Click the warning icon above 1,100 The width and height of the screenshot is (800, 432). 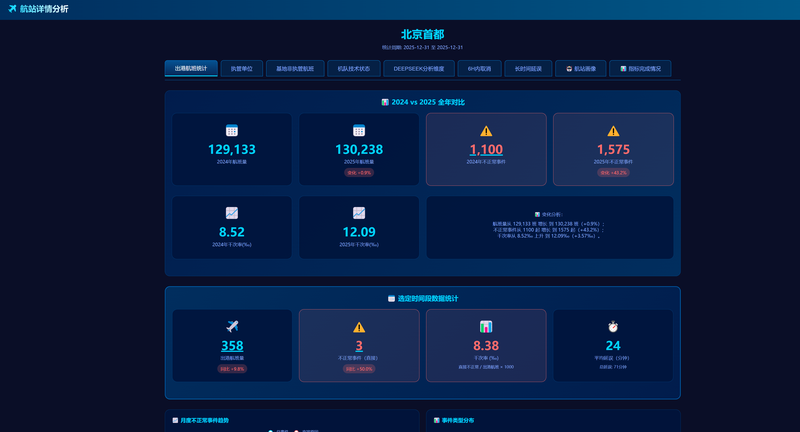pos(486,131)
